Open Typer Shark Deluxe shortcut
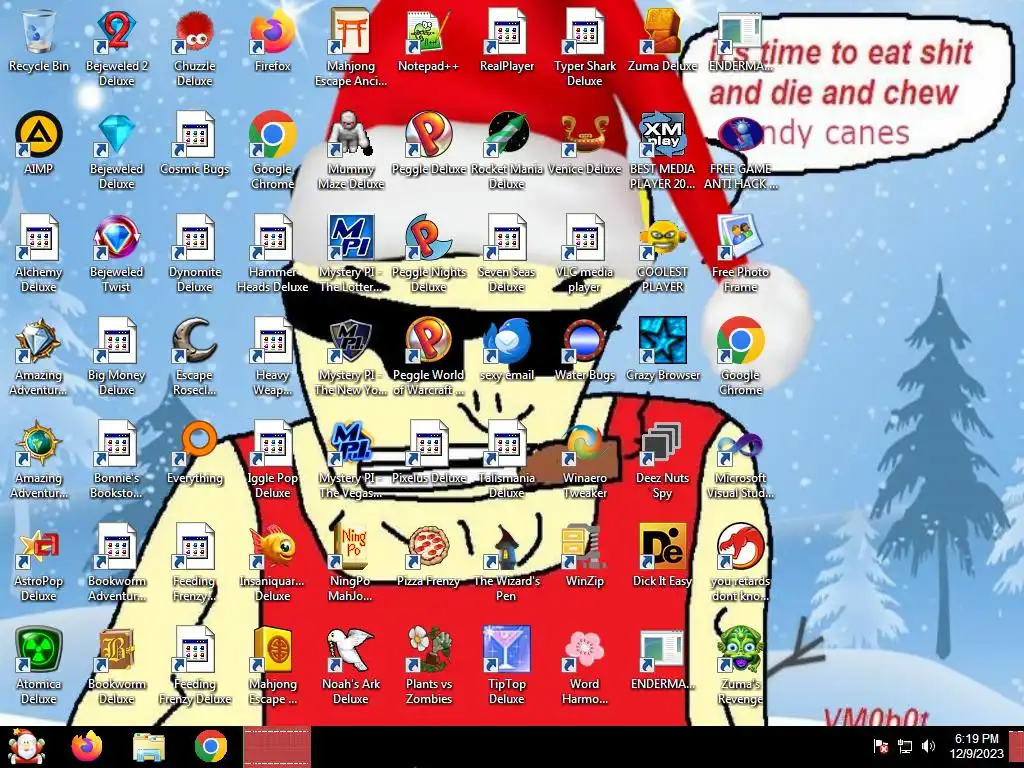 (584, 46)
